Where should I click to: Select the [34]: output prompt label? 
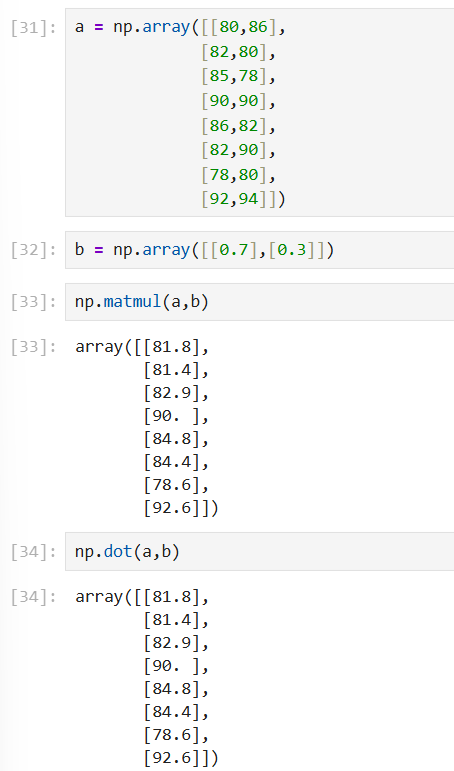coord(34,597)
